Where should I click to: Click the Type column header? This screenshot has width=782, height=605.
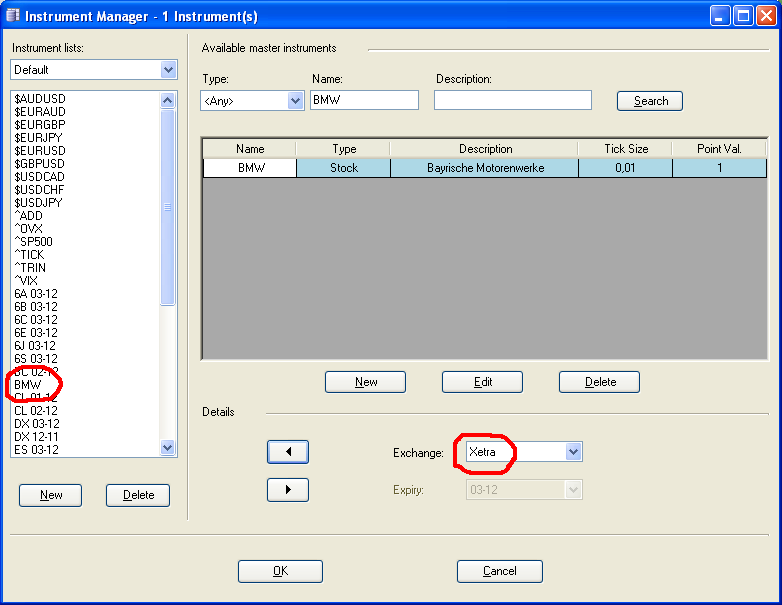[x=344, y=149]
